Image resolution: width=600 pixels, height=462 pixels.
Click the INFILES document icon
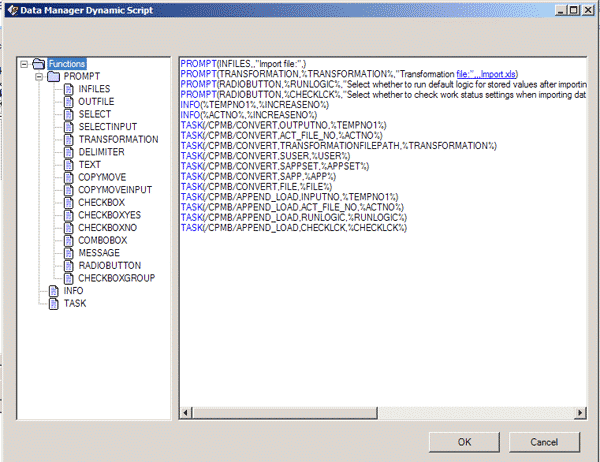[69, 89]
